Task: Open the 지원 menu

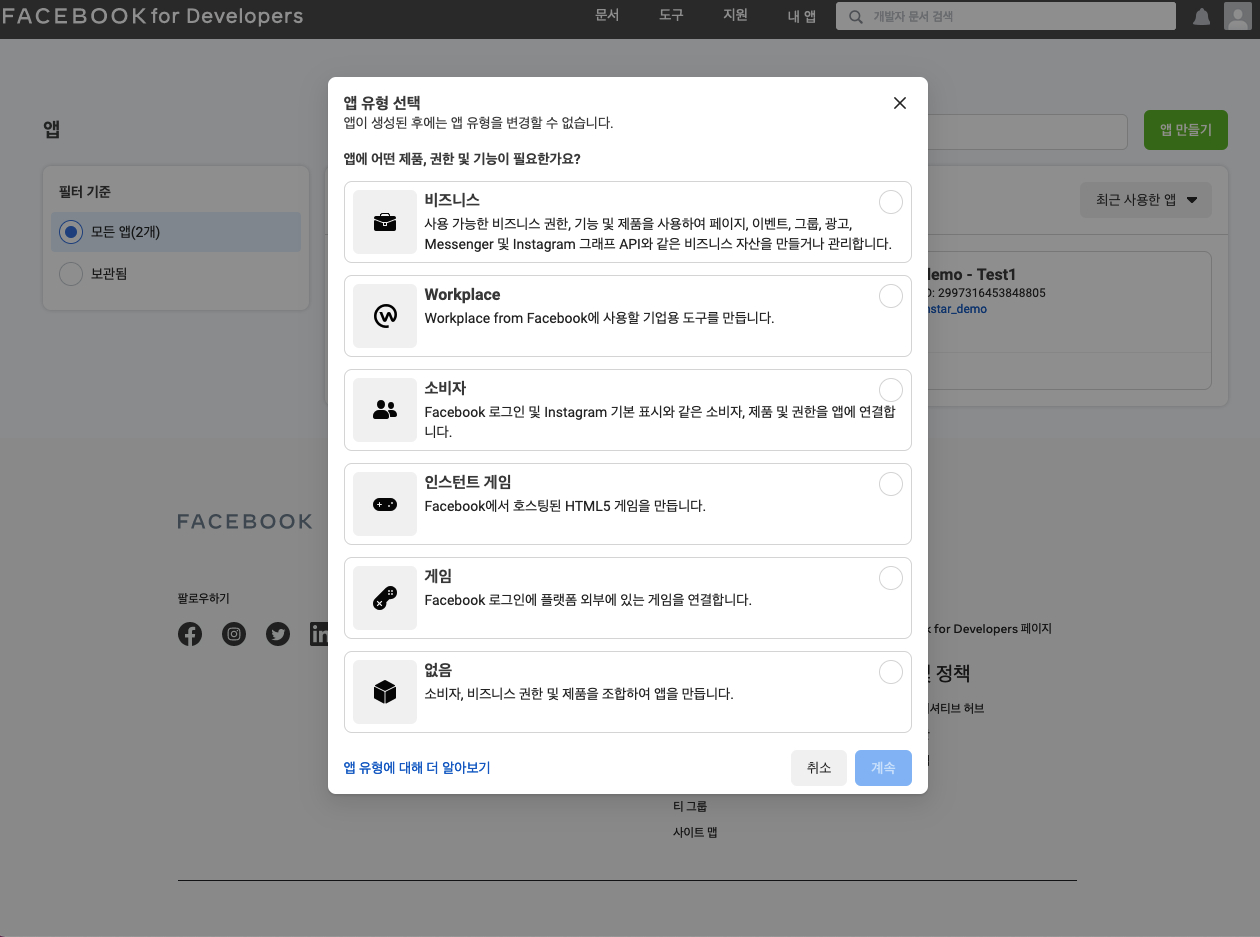Action: [x=735, y=17]
